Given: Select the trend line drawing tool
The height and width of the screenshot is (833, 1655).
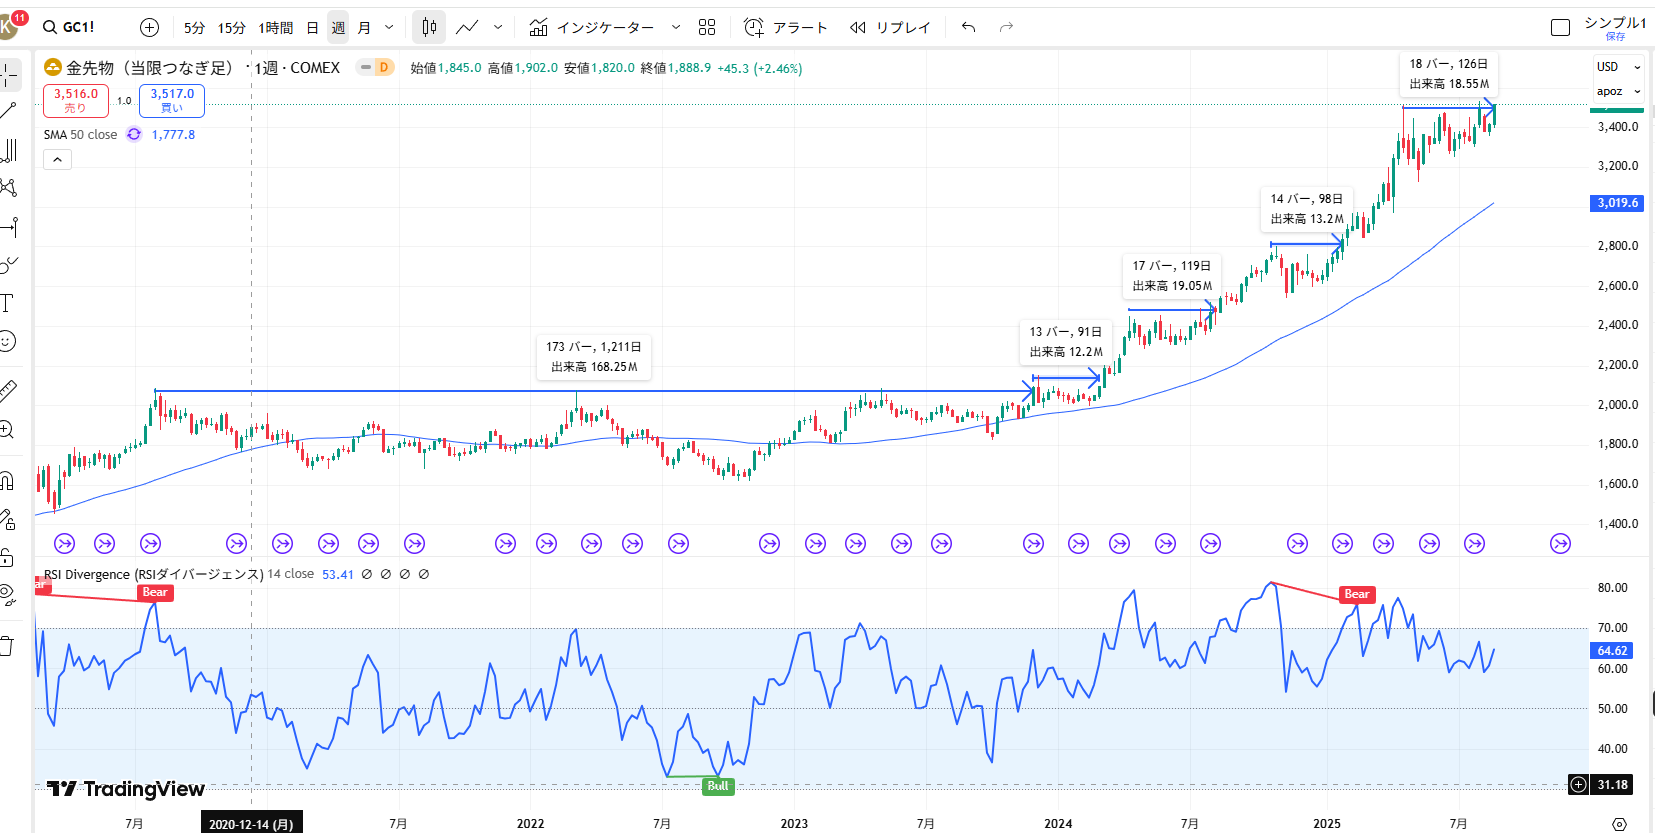Looking at the screenshot, I should tap(8, 111).
